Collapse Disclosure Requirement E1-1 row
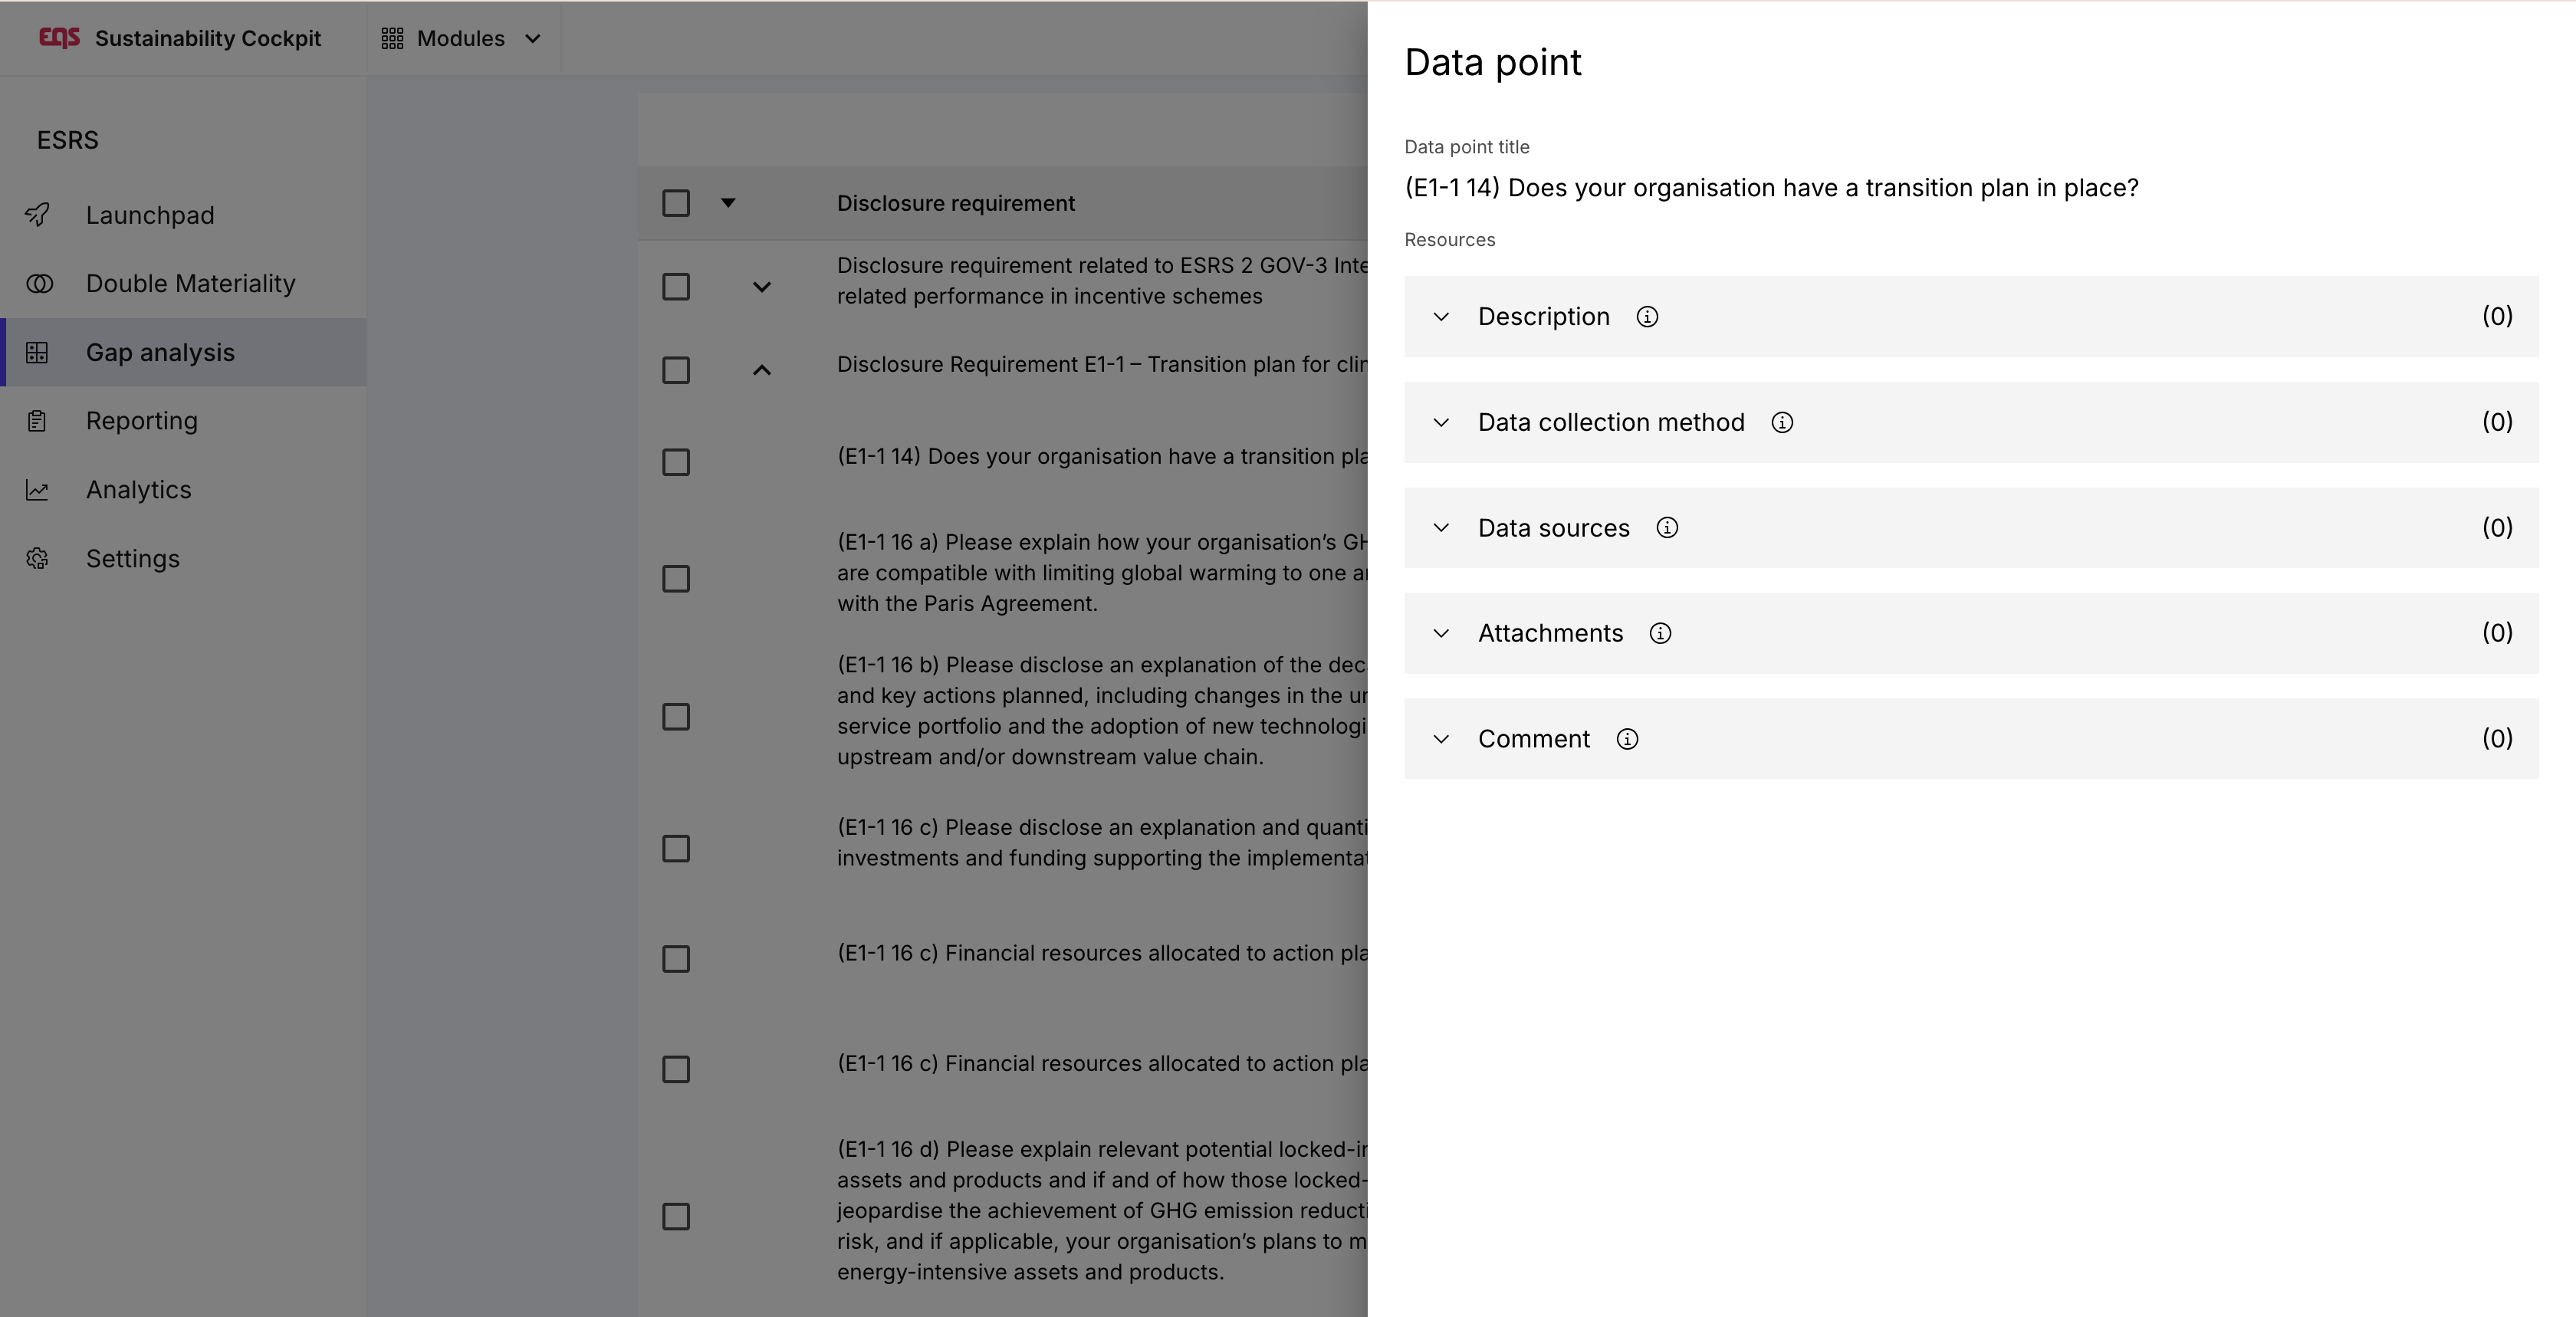The width and height of the screenshot is (2576, 1317). [x=762, y=370]
